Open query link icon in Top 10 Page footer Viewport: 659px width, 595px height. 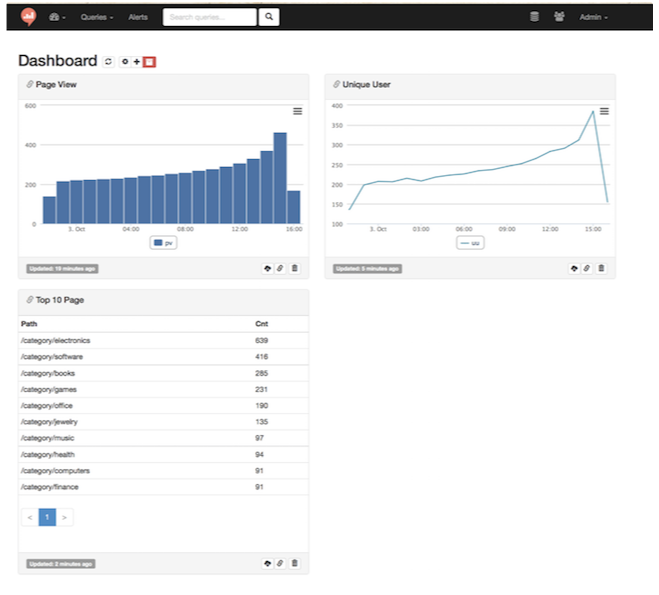pyautogui.click(x=280, y=564)
